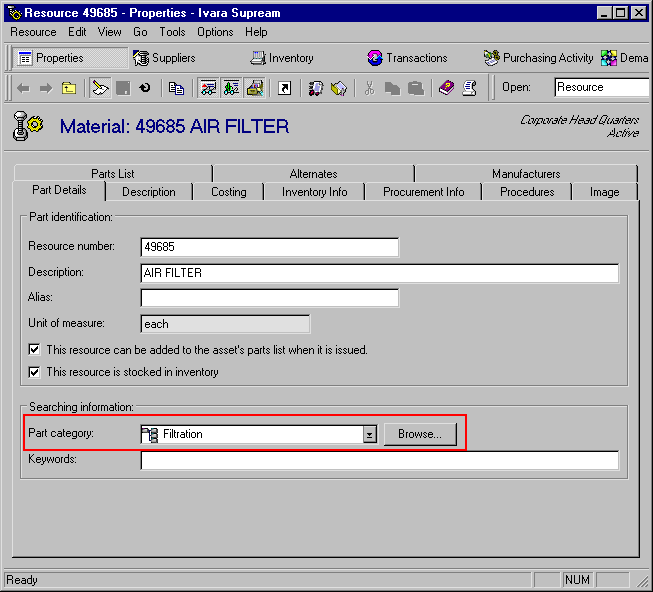Click the Resource number field

pos(269,247)
